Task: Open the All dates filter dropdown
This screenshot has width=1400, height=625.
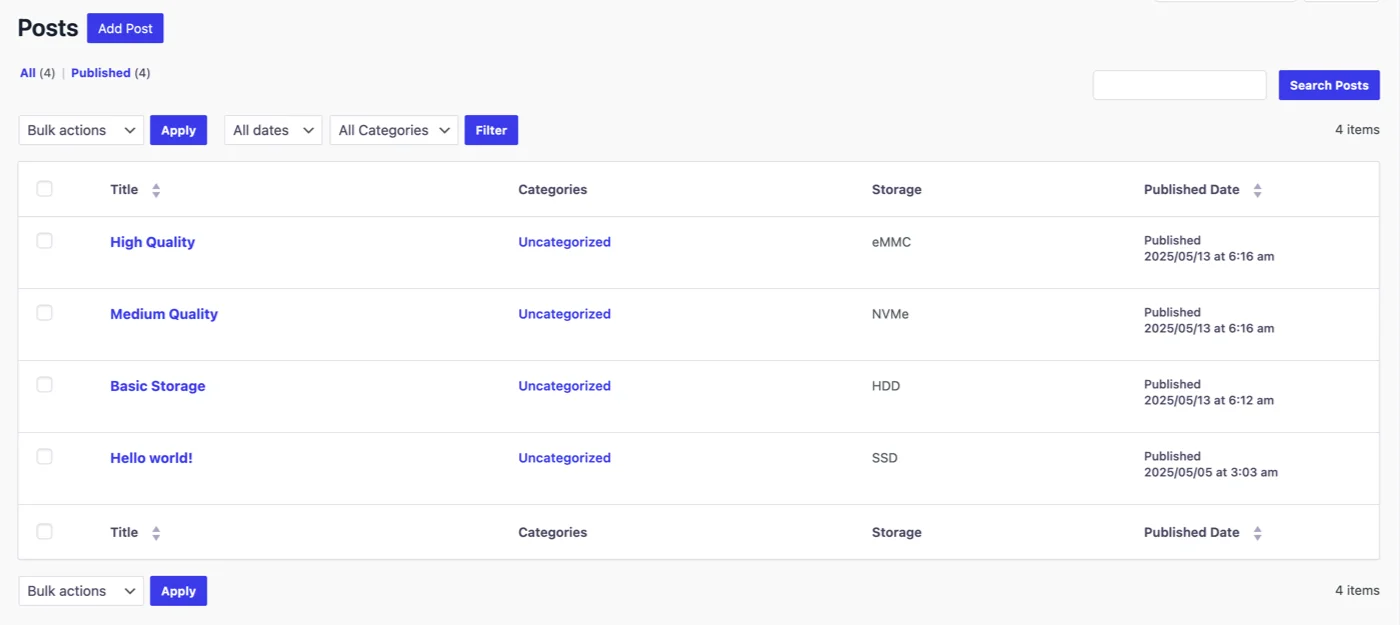Action: [x=272, y=130]
